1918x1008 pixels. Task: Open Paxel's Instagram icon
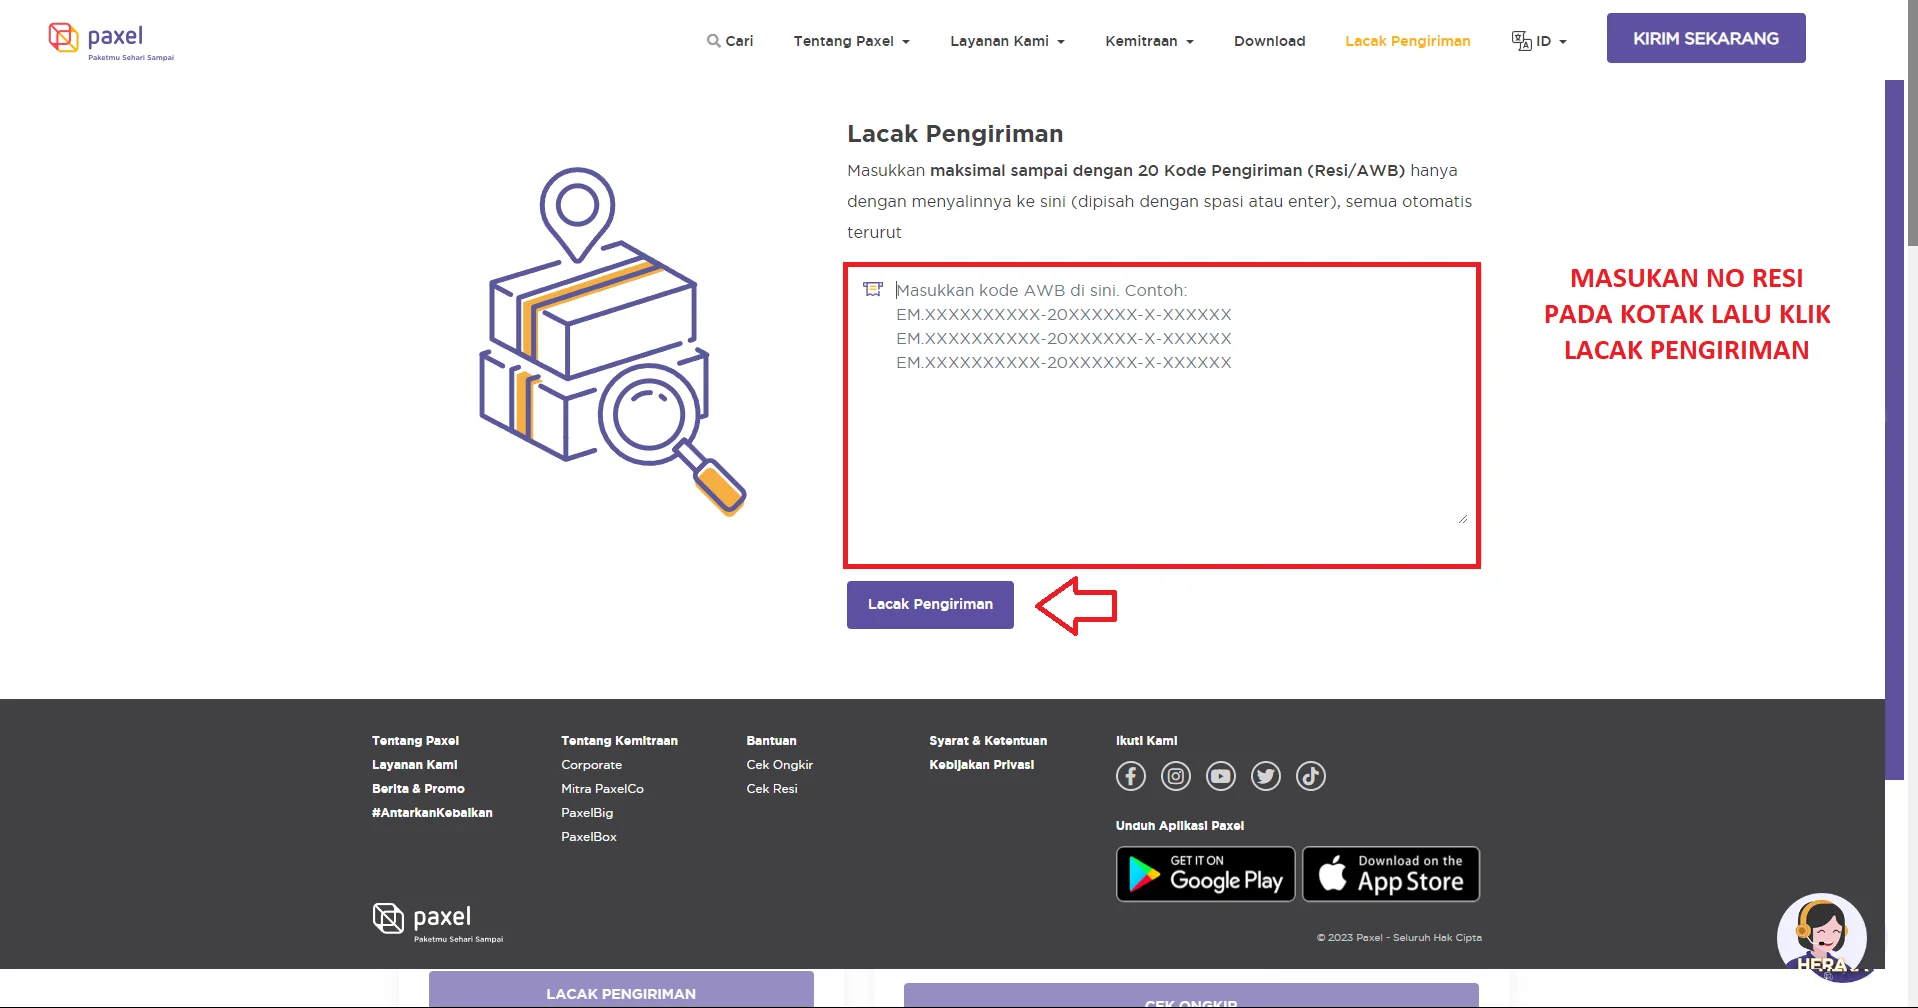click(x=1175, y=776)
